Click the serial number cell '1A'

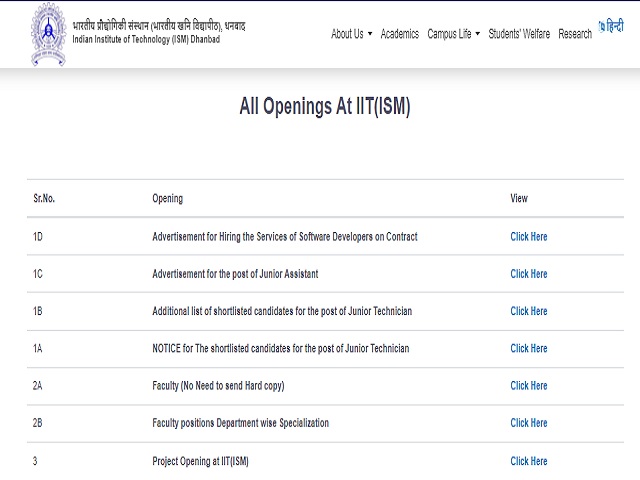pyautogui.click(x=38, y=348)
